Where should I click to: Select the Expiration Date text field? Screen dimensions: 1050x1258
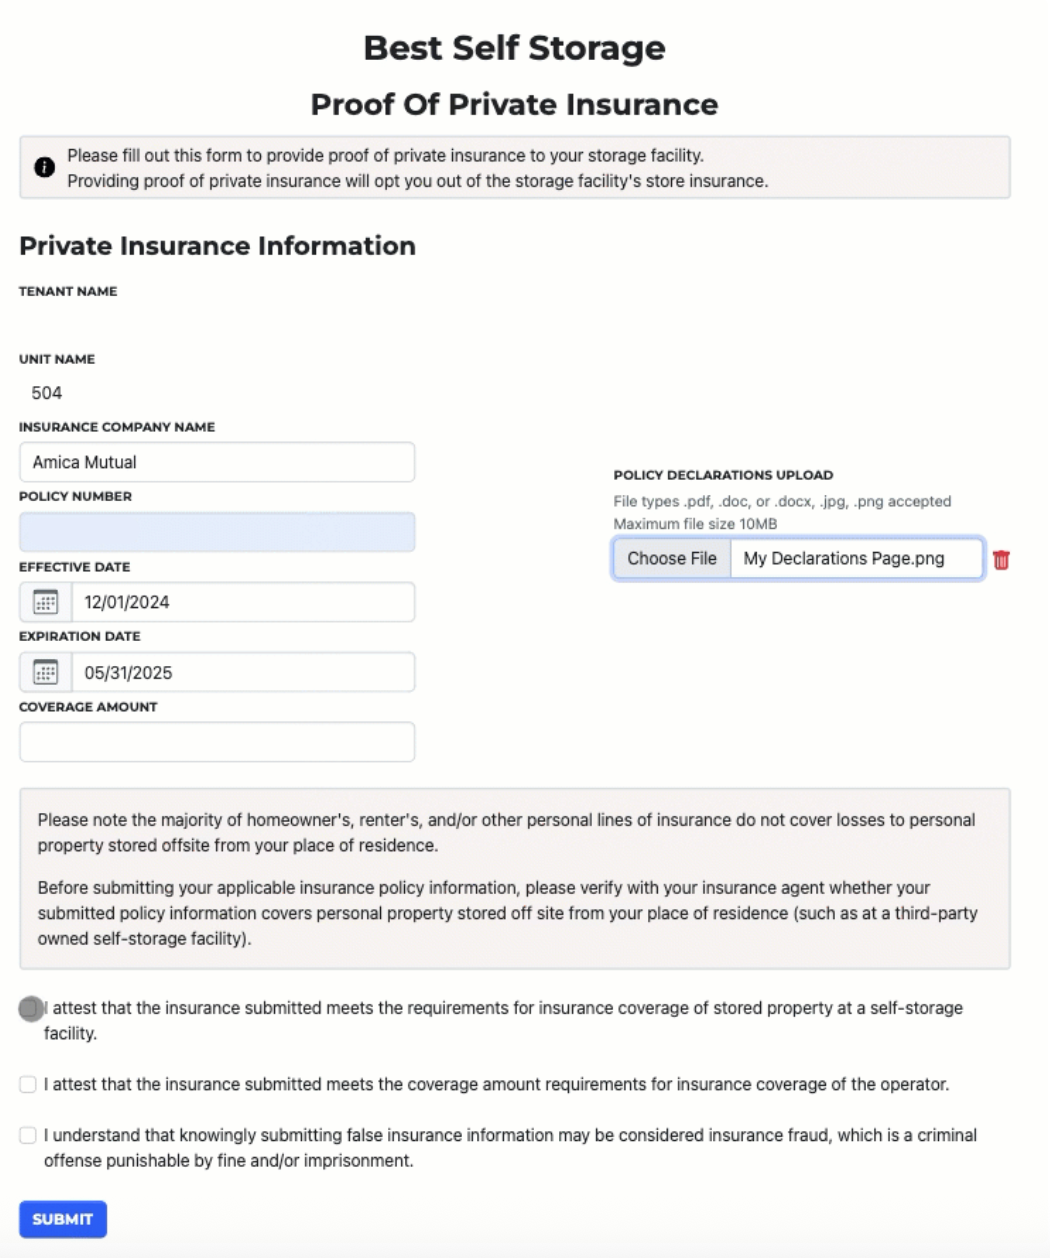point(242,672)
